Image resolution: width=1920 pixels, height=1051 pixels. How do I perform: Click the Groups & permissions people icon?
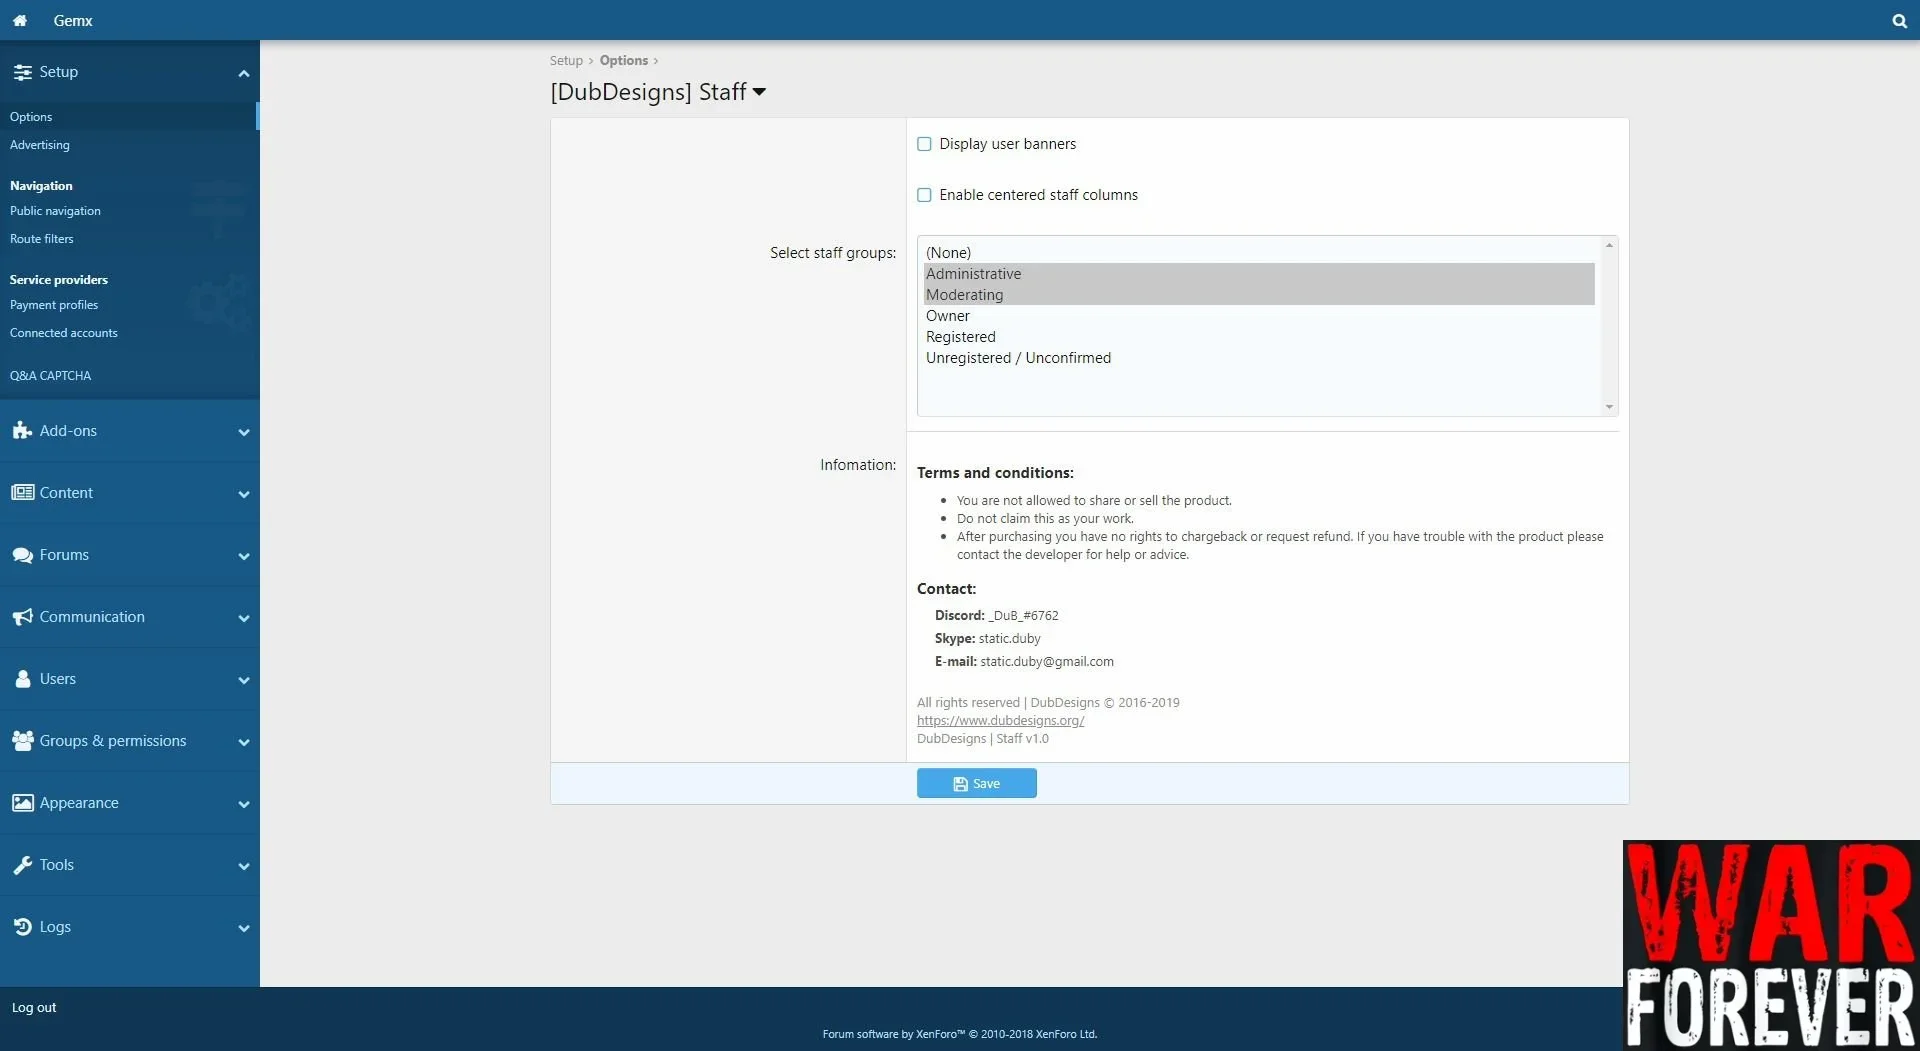[x=22, y=741]
